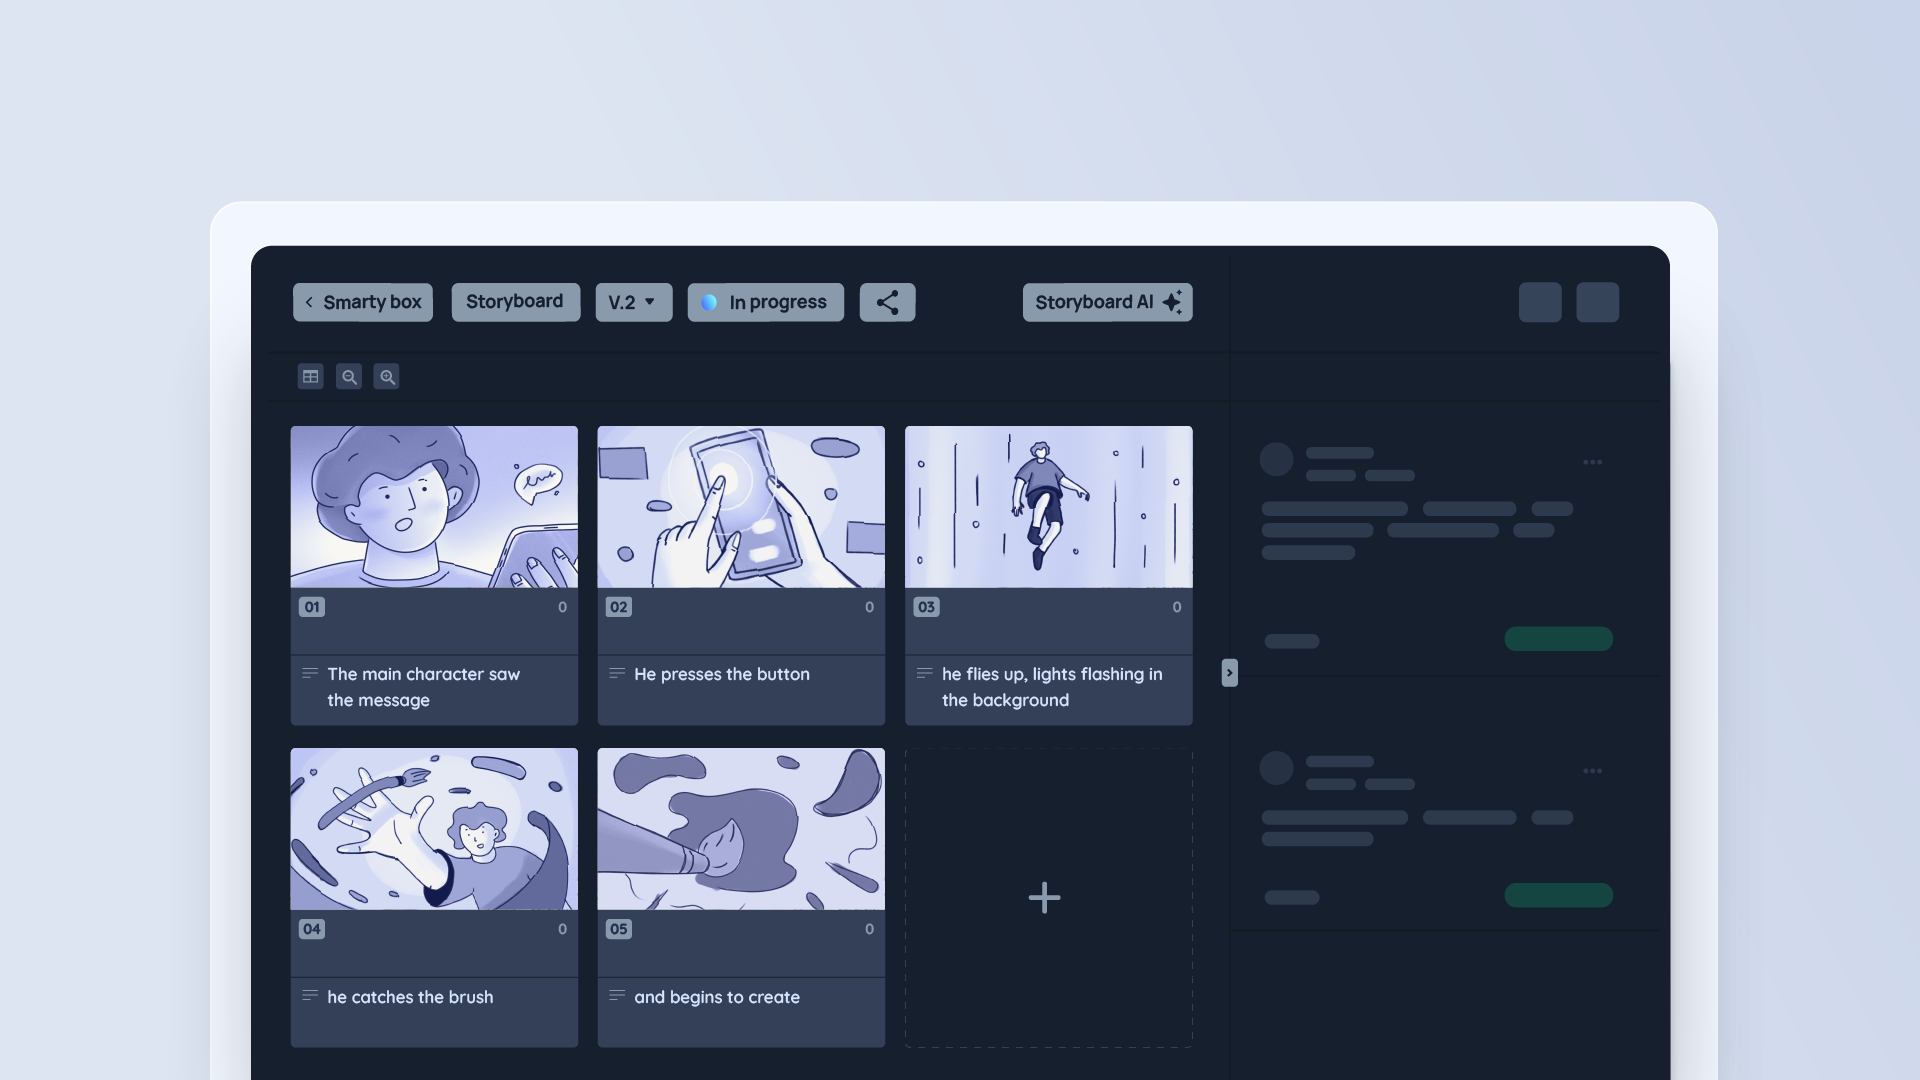
Task: Open three-dot menu on second comment
Action: tap(1592, 771)
